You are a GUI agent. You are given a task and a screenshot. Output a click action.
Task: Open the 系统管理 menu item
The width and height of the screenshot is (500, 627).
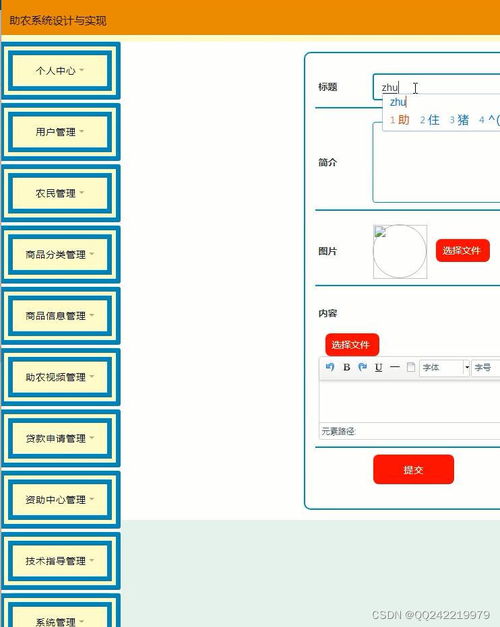[60, 611]
